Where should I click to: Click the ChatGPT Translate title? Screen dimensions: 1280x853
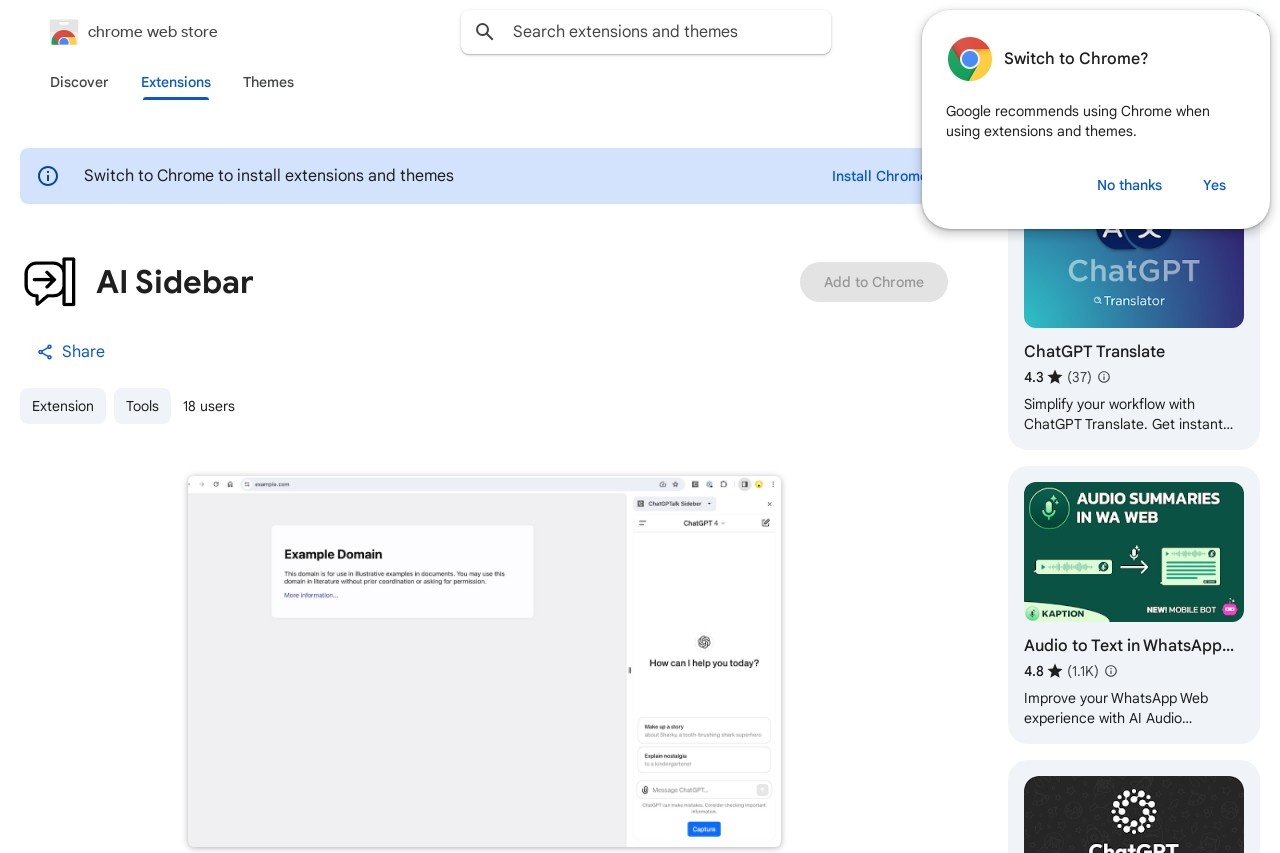pyautogui.click(x=1094, y=351)
